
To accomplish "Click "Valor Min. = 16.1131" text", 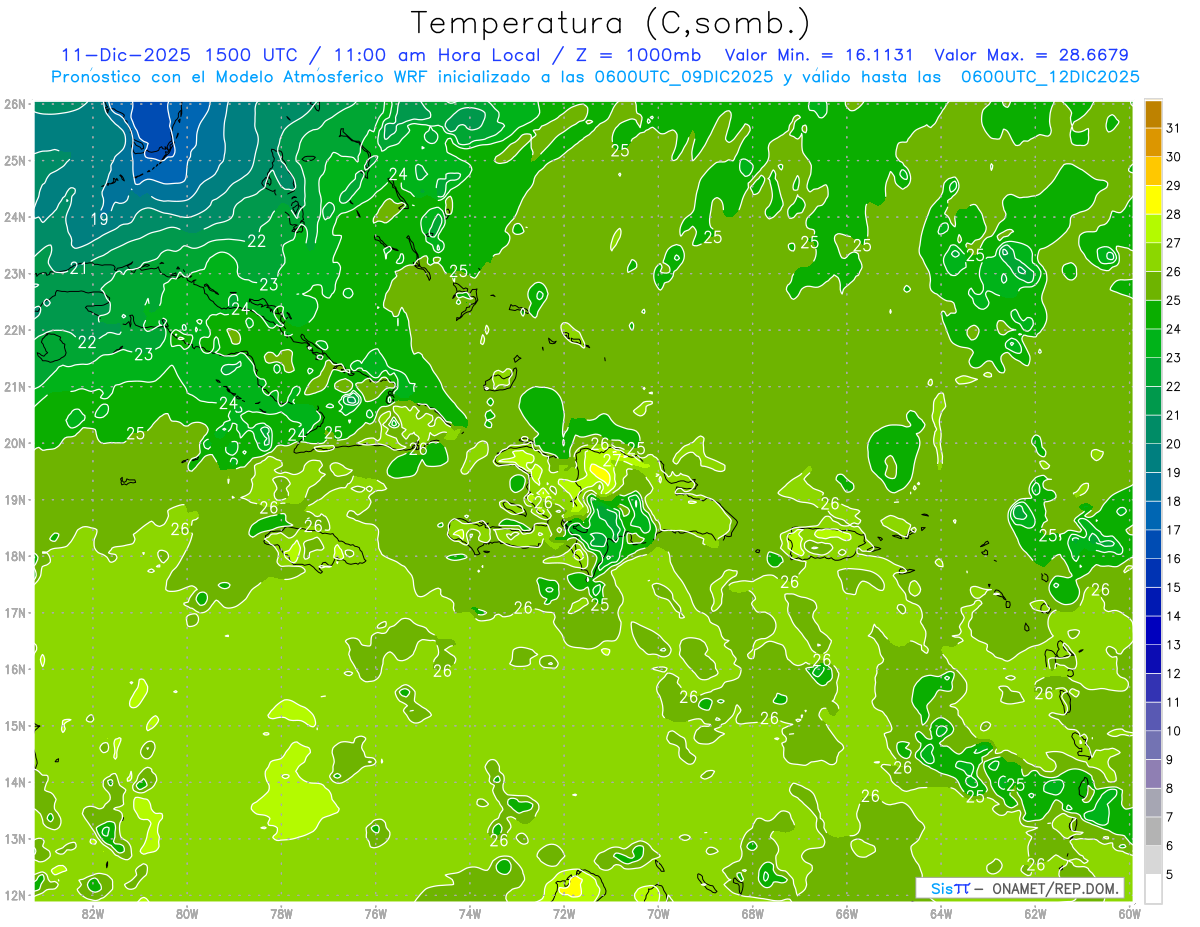I will click(821, 55).
